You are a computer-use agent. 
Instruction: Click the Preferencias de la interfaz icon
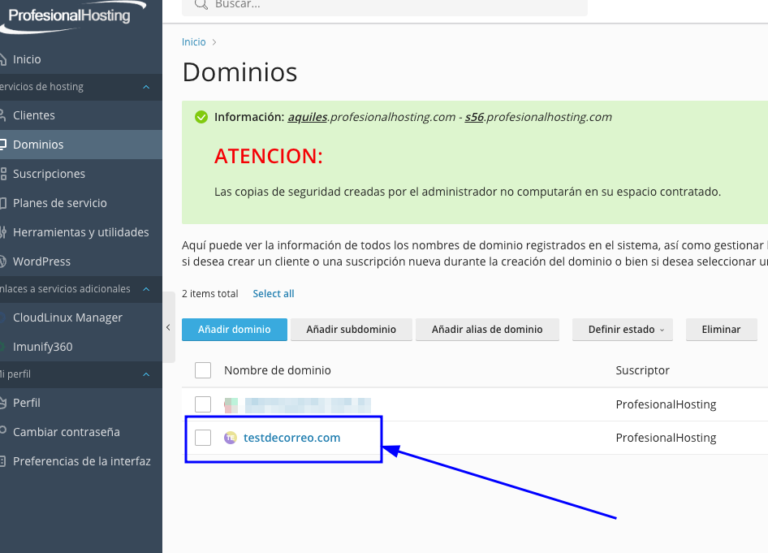click(2, 461)
